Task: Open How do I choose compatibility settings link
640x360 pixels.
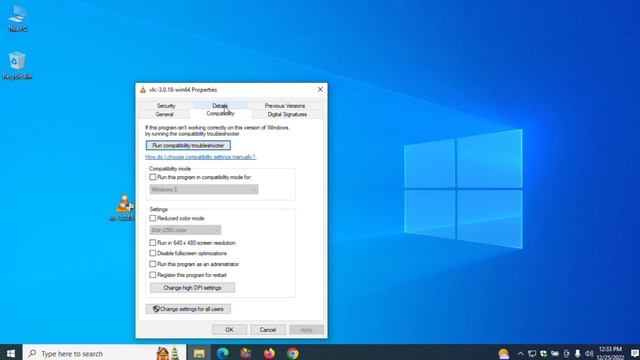Action: point(200,157)
